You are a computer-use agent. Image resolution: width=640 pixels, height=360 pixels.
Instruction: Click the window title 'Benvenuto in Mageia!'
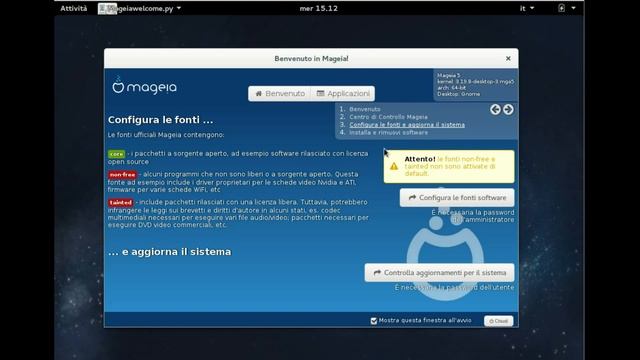tap(311, 59)
